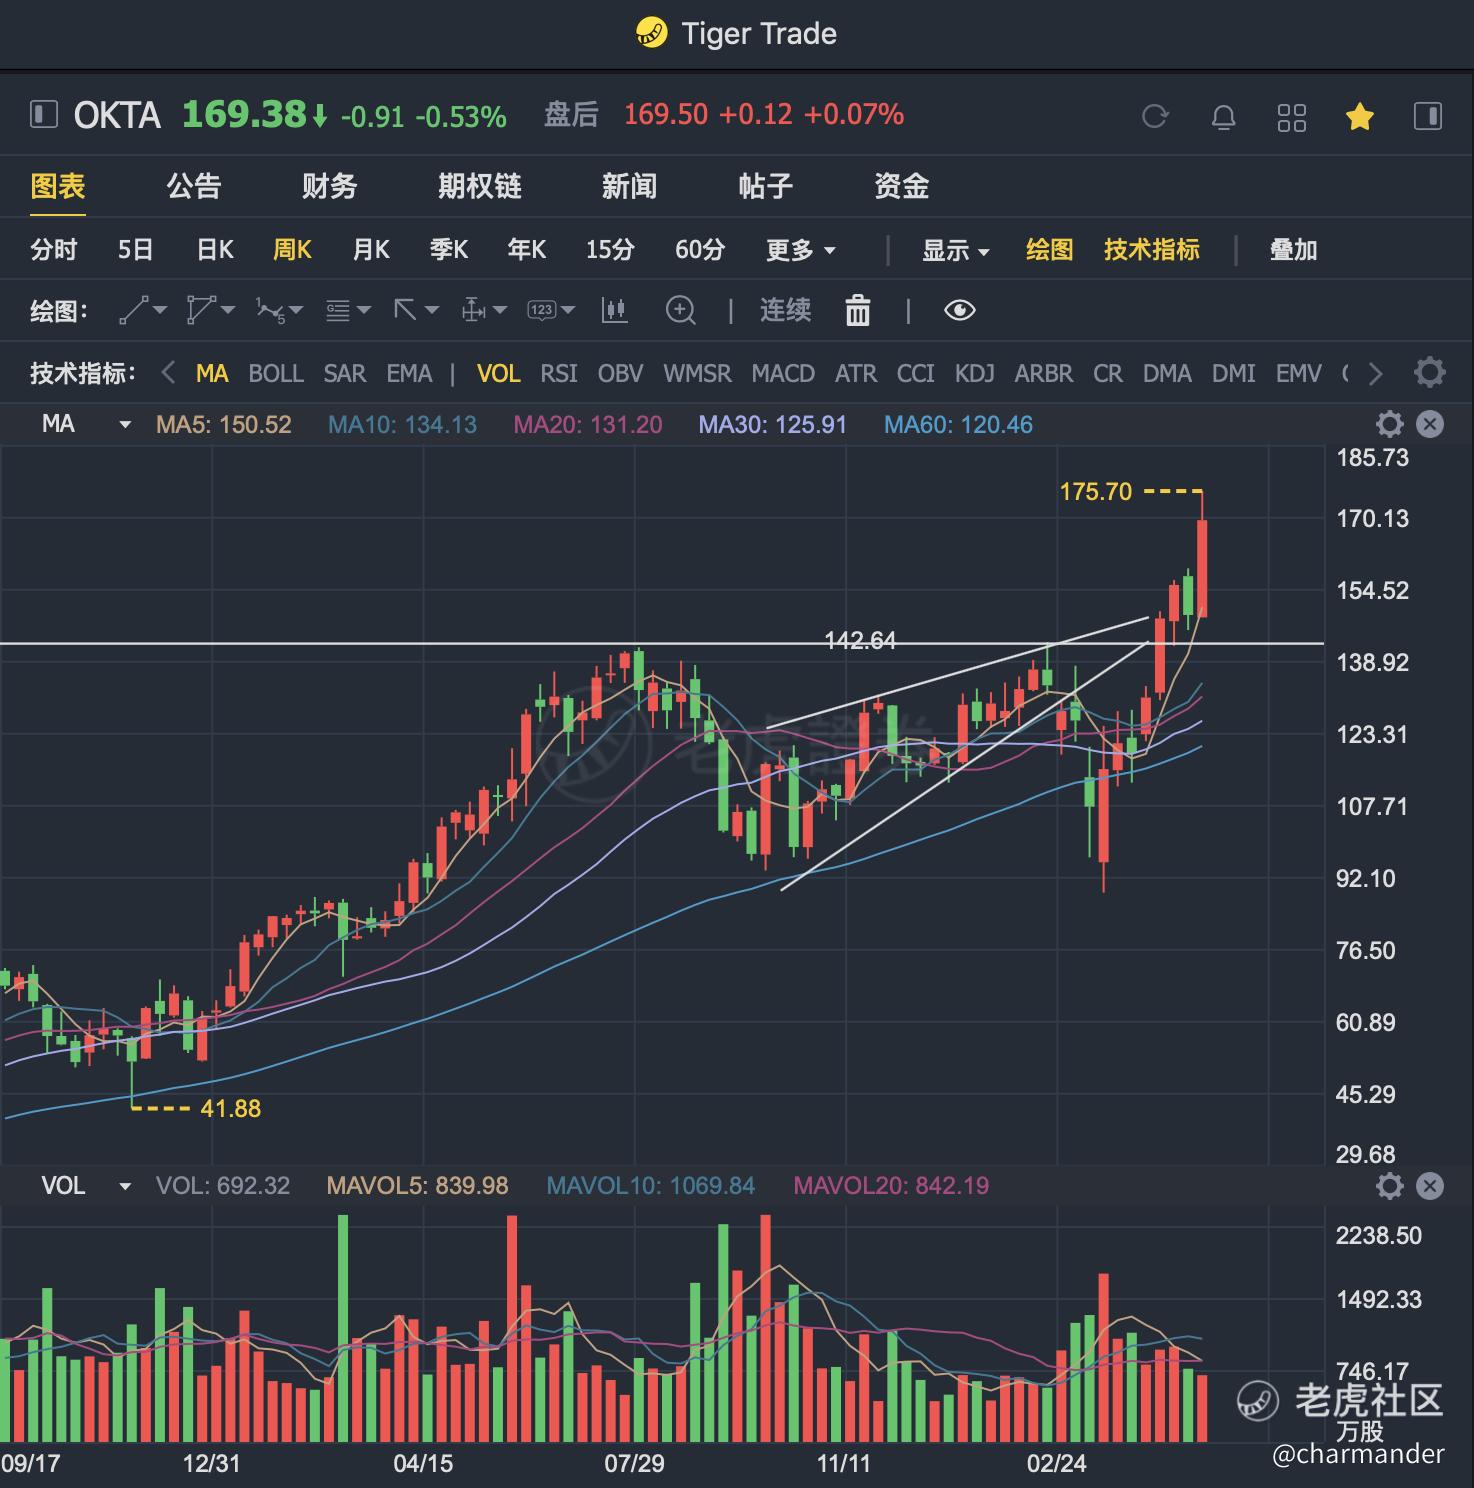The image size is (1474, 1488).
Task: Toggle the EMA indicator
Action: click(x=410, y=374)
